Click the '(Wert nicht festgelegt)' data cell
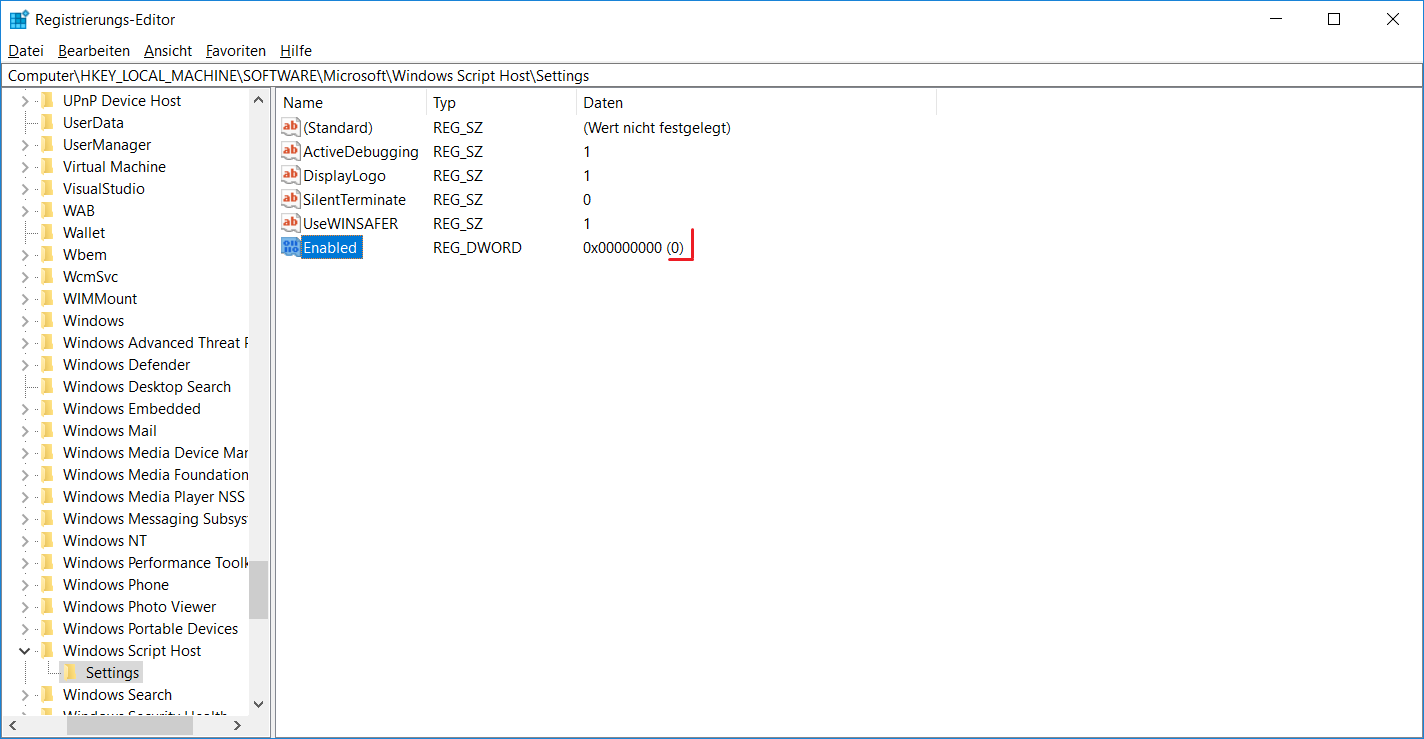The image size is (1424, 739). (657, 127)
